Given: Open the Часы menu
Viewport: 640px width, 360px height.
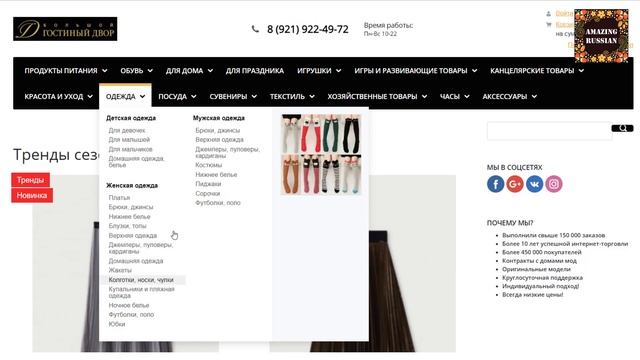Looking at the screenshot, I should pyautogui.click(x=454, y=97).
